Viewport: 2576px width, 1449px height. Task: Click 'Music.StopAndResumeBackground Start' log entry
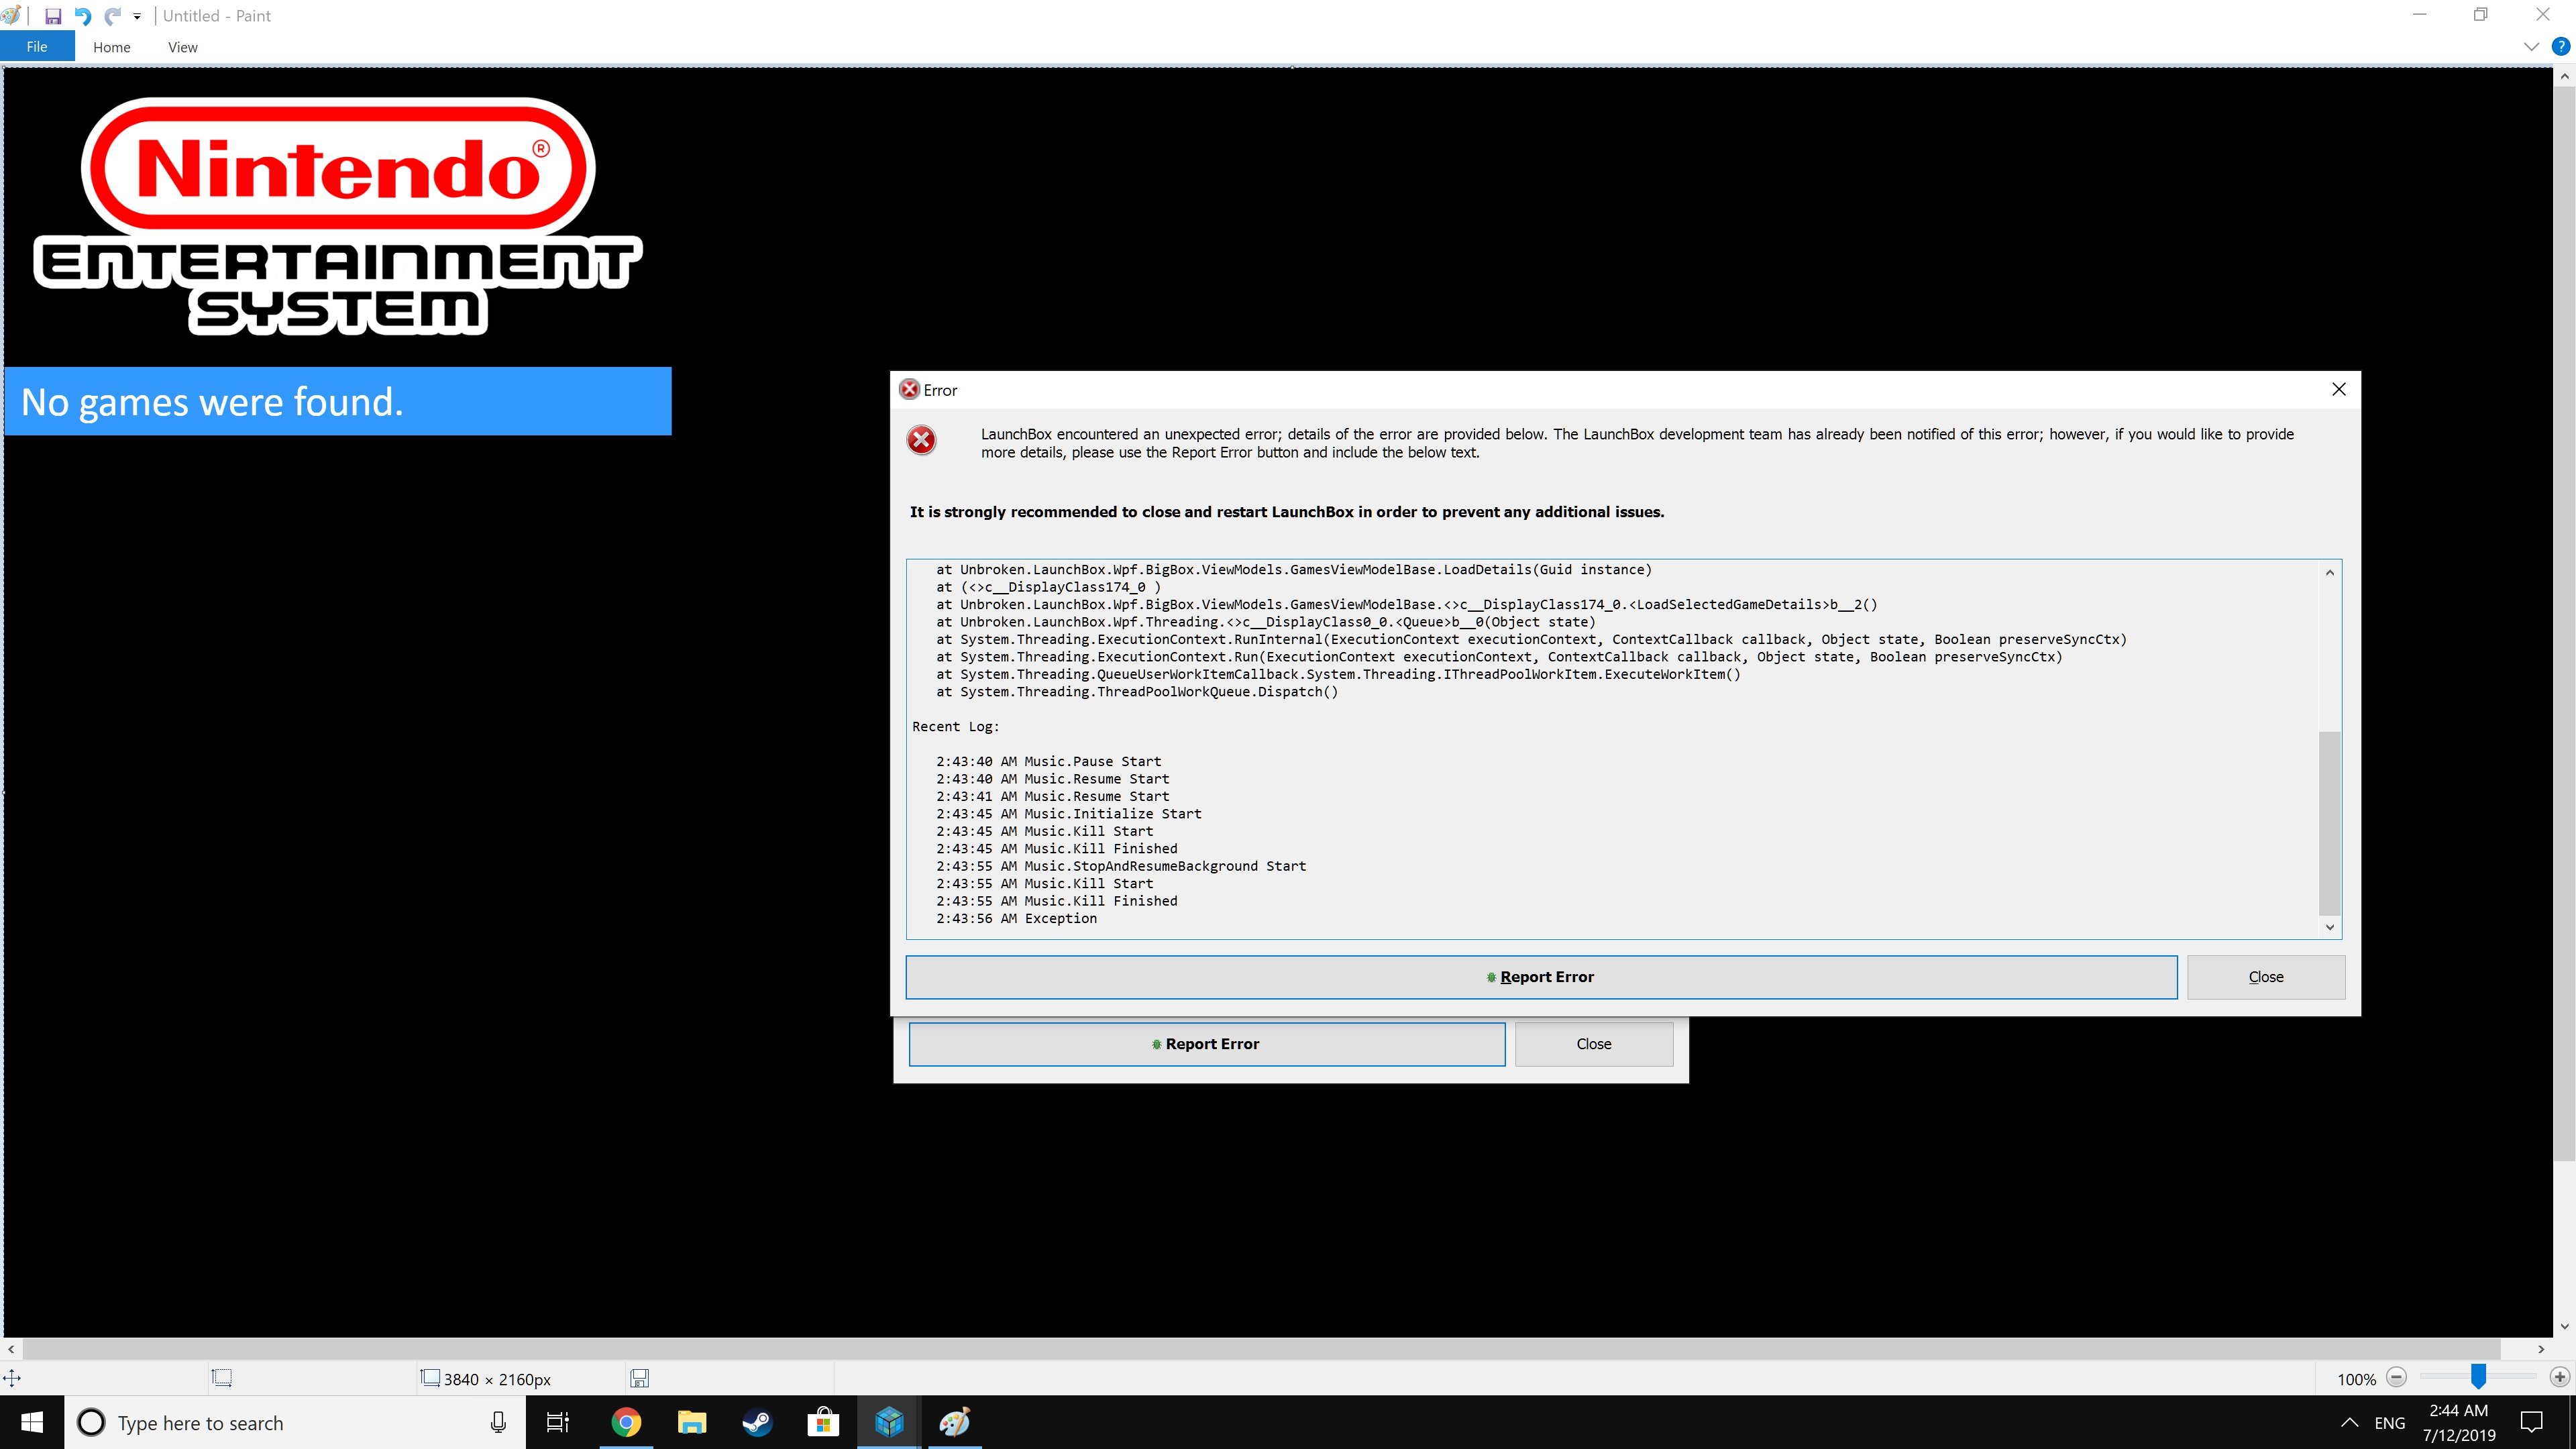click(1165, 866)
